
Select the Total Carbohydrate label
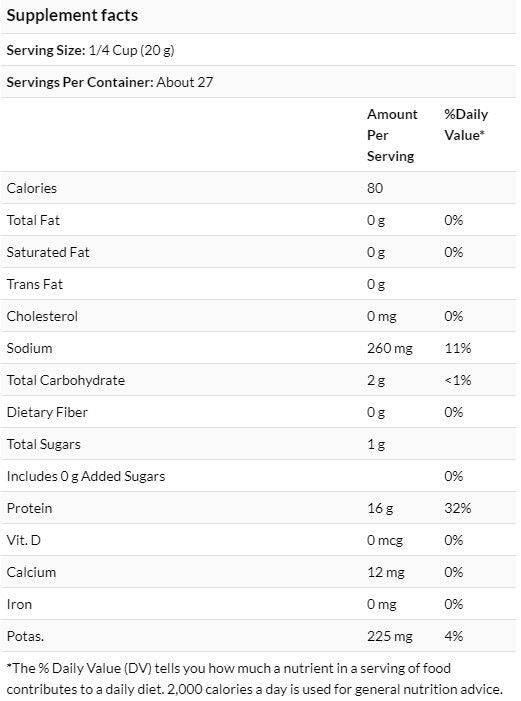point(66,380)
